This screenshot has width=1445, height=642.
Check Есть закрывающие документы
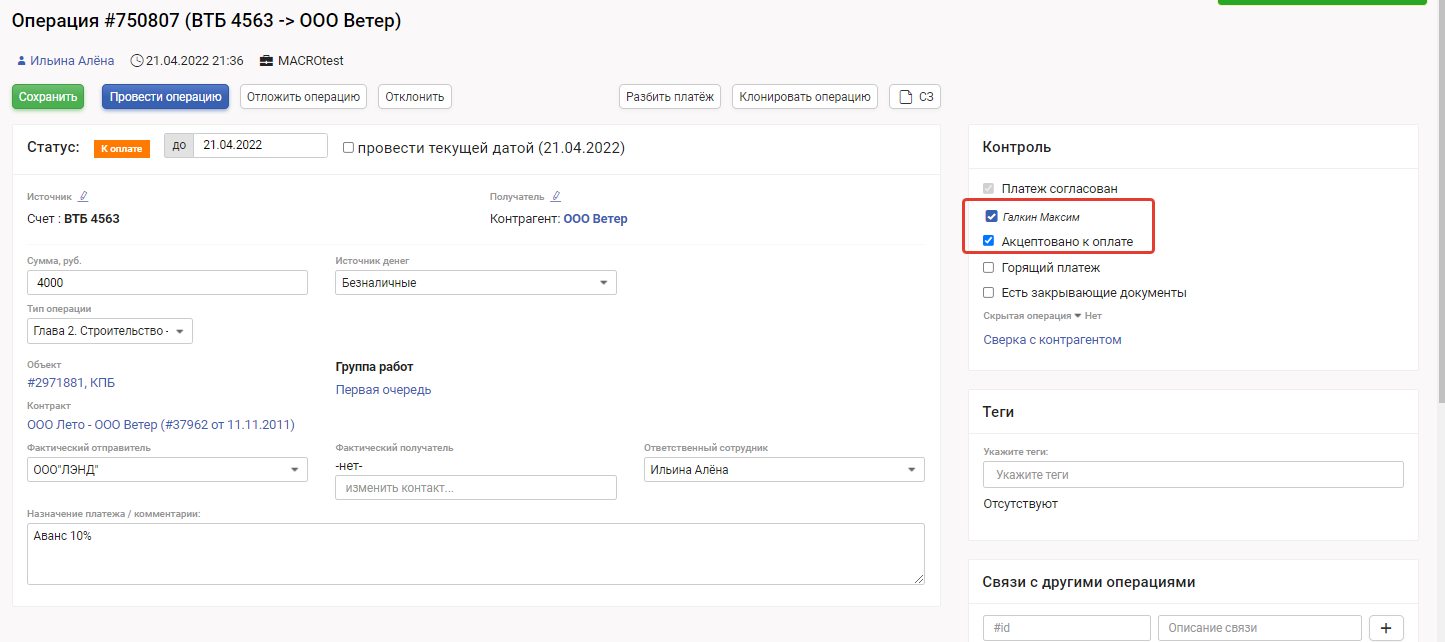coord(989,293)
